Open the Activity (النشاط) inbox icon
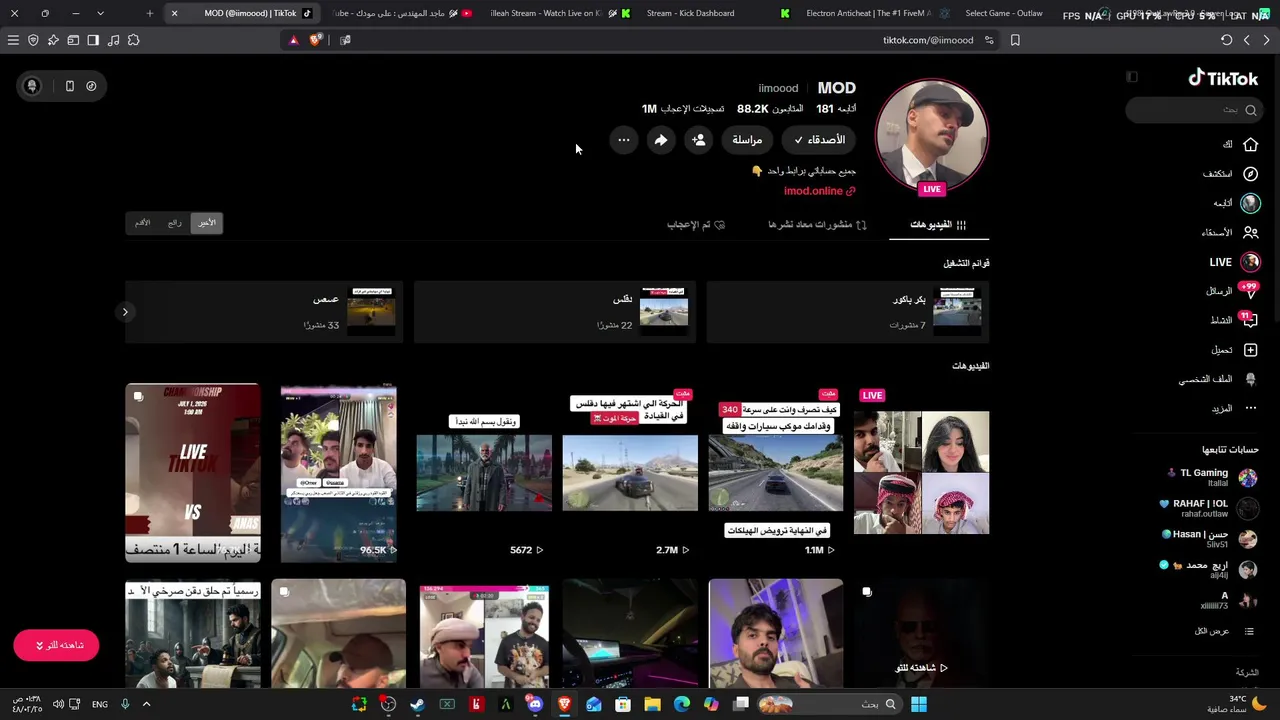Screen dimensions: 1280x720 click(x=1249, y=320)
